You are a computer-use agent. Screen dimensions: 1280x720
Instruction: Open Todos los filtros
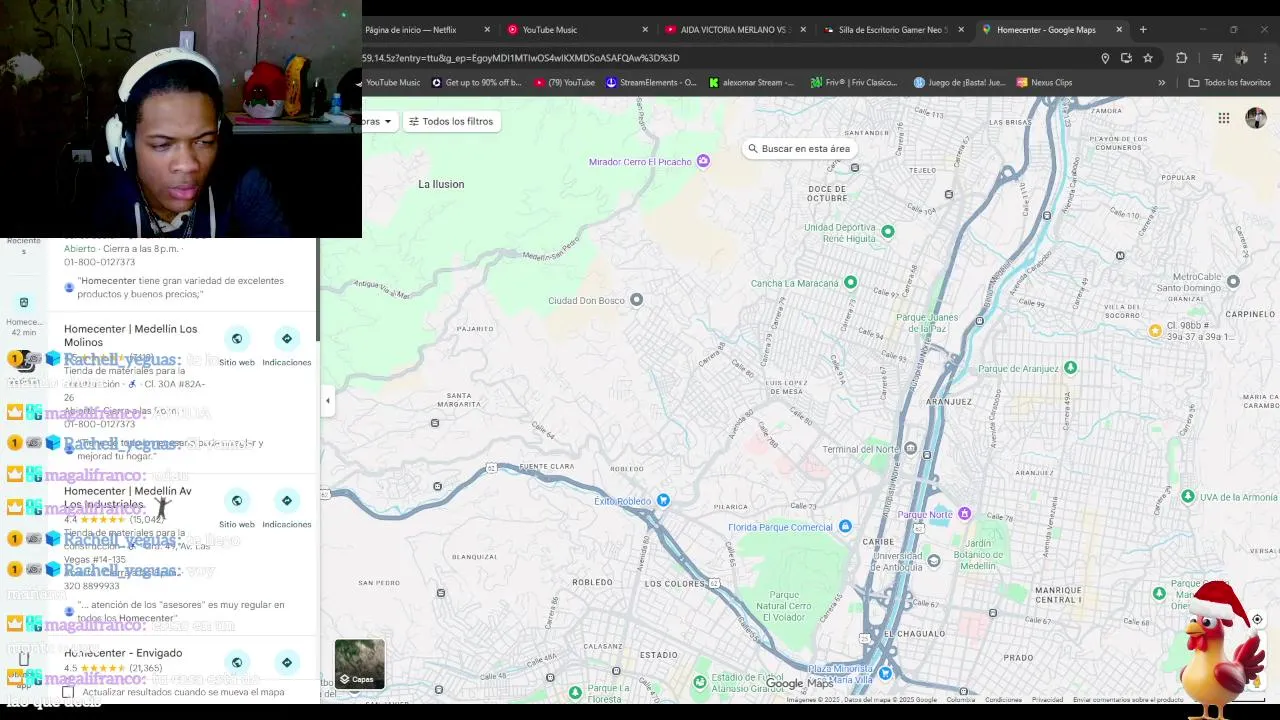451,121
